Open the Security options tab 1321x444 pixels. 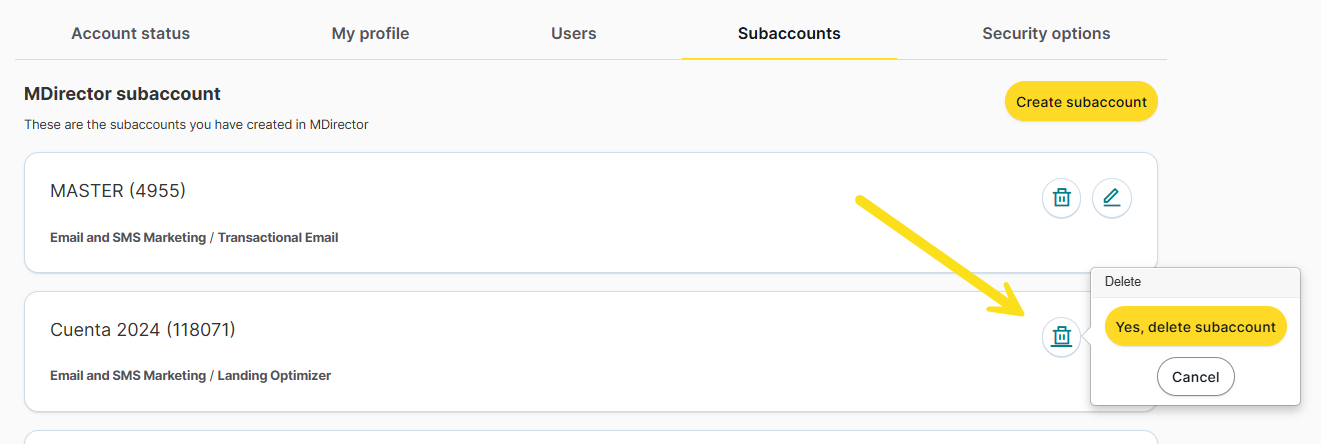pos(1046,33)
